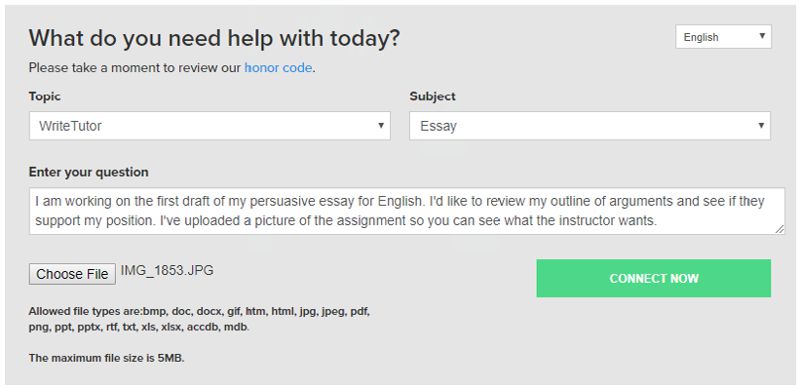The height and width of the screenshot is (389, 800).
Task: Open the English language selector
Action: (x=723, y=37)
